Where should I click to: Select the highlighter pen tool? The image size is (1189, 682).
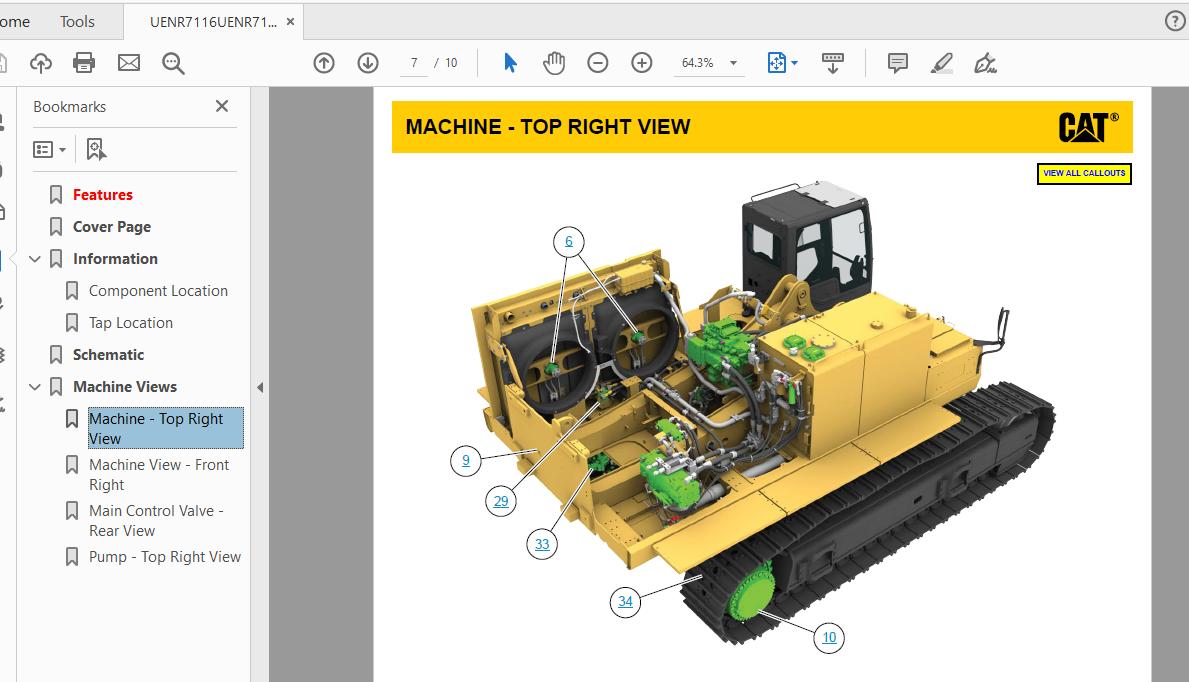(x=942, y=63)
